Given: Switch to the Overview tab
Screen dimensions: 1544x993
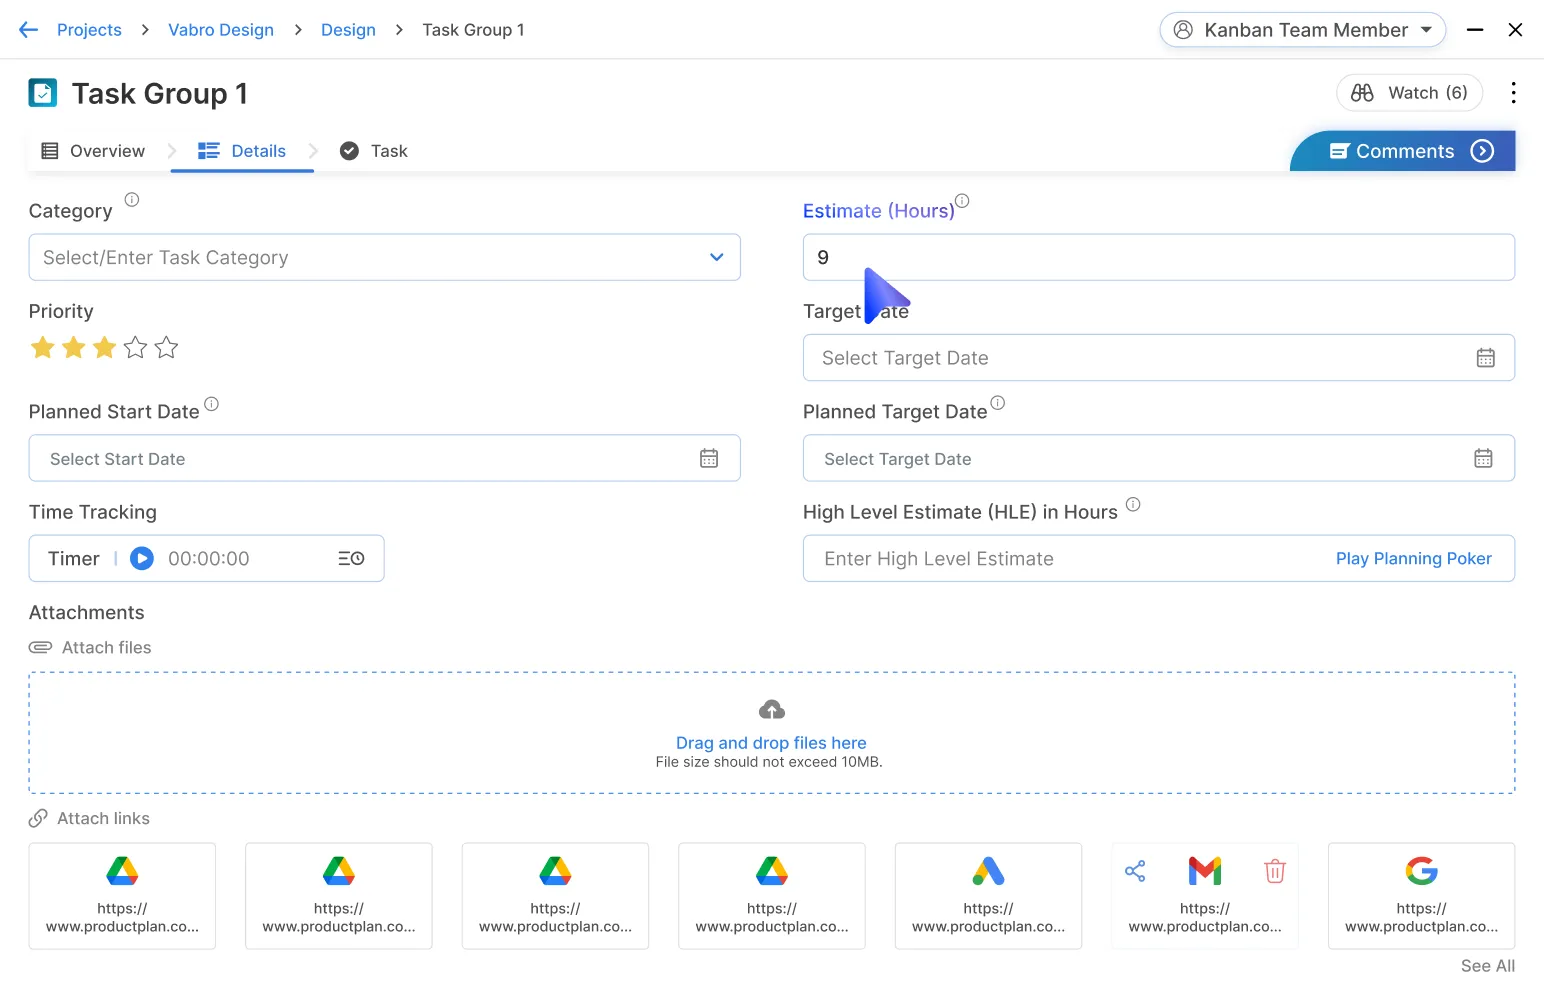Looking at the screenshot, I should click(94, 151).
